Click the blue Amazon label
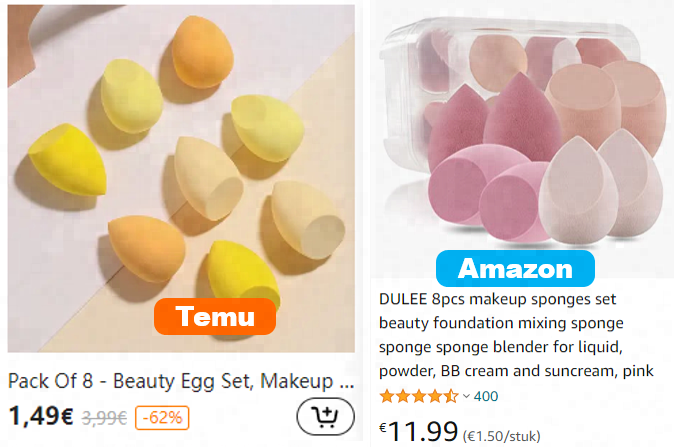The image size is (674, 447). [x=515, y=269]
